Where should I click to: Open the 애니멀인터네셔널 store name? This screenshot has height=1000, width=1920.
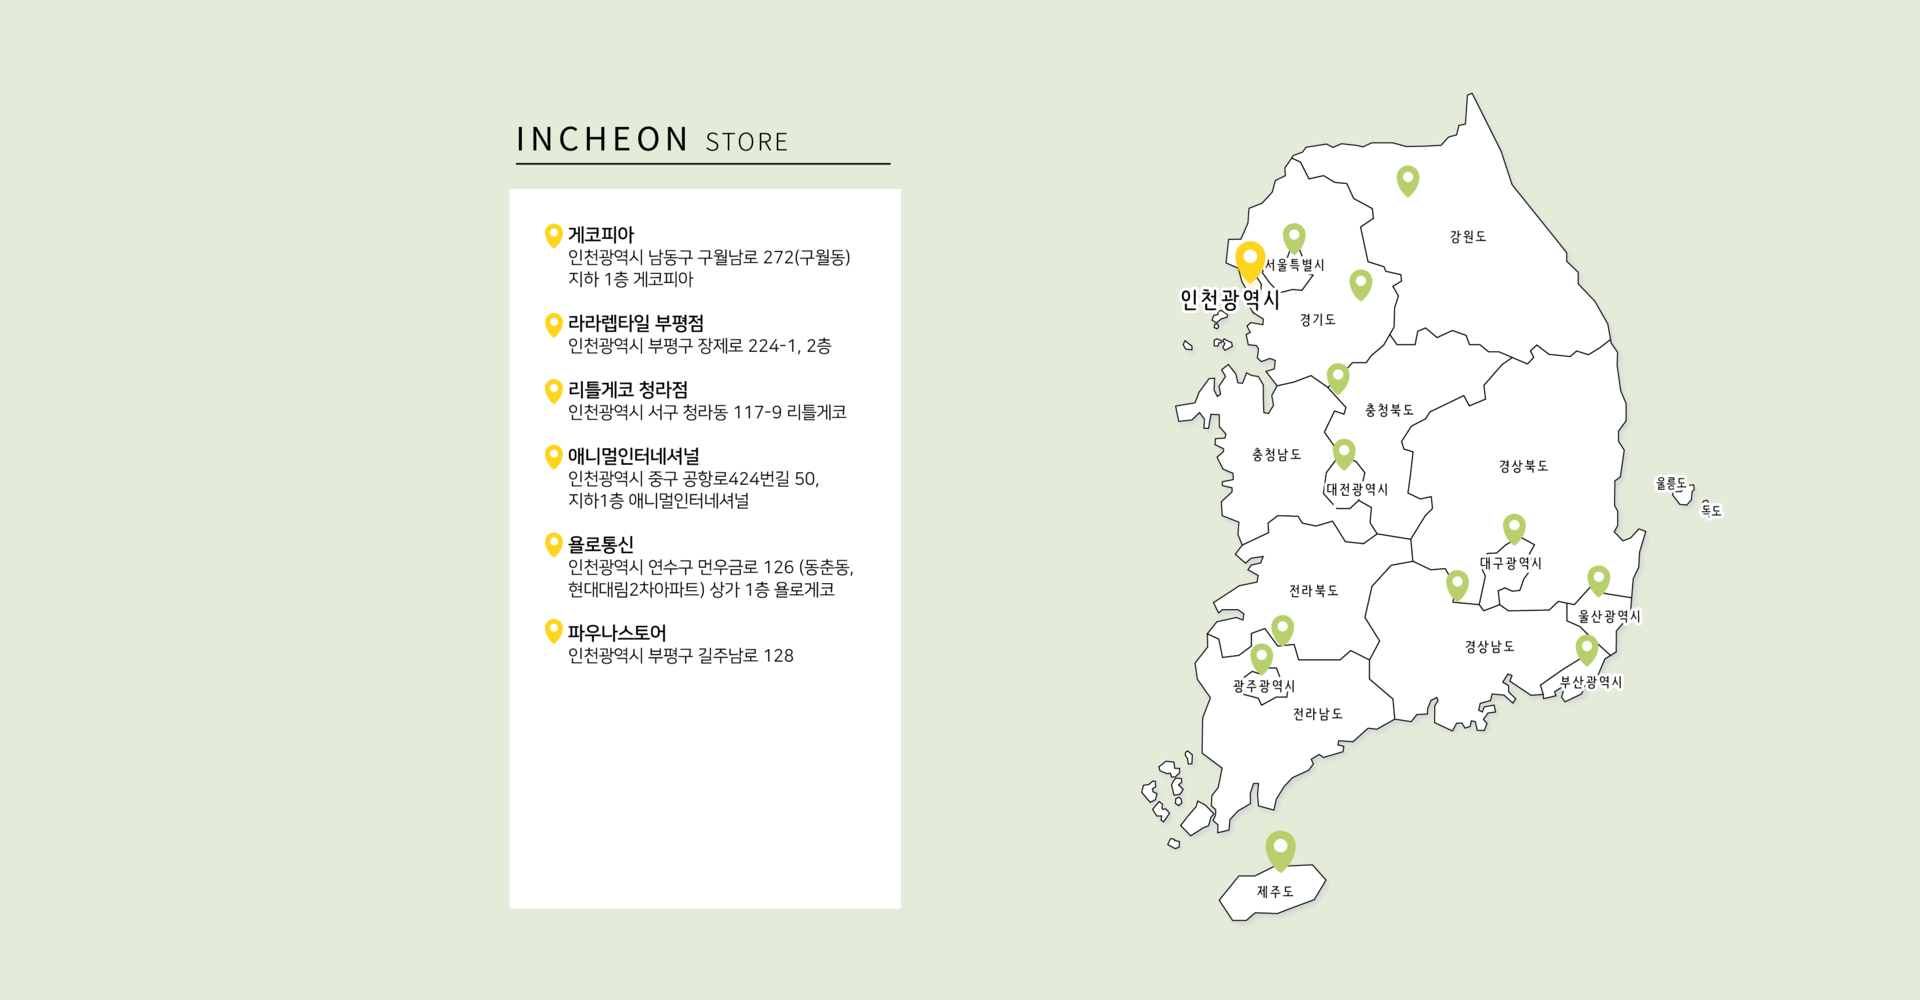tap(634, 456)
